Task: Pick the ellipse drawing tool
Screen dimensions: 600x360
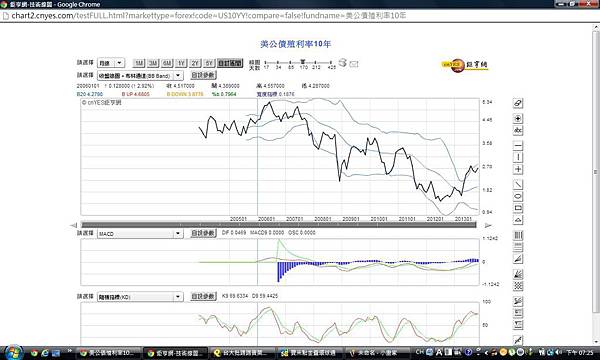Action: (518, 197)
